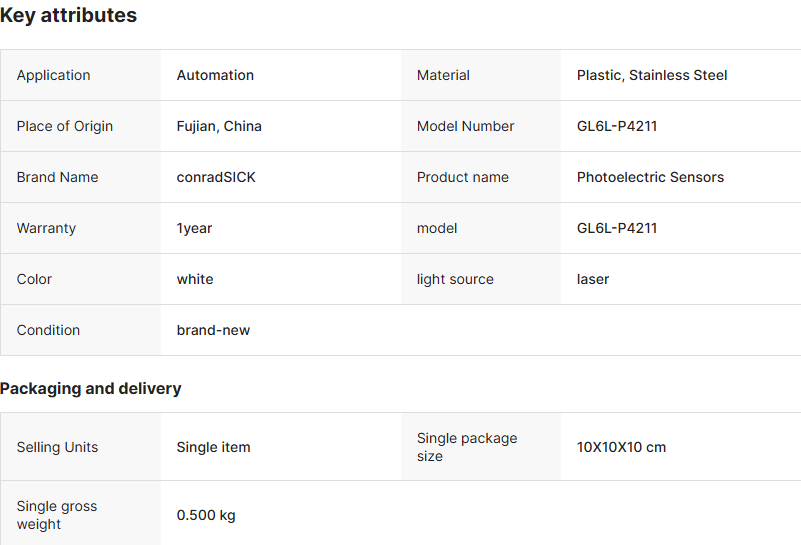
Task: Click the brand-new condition value
Action: 213,330
